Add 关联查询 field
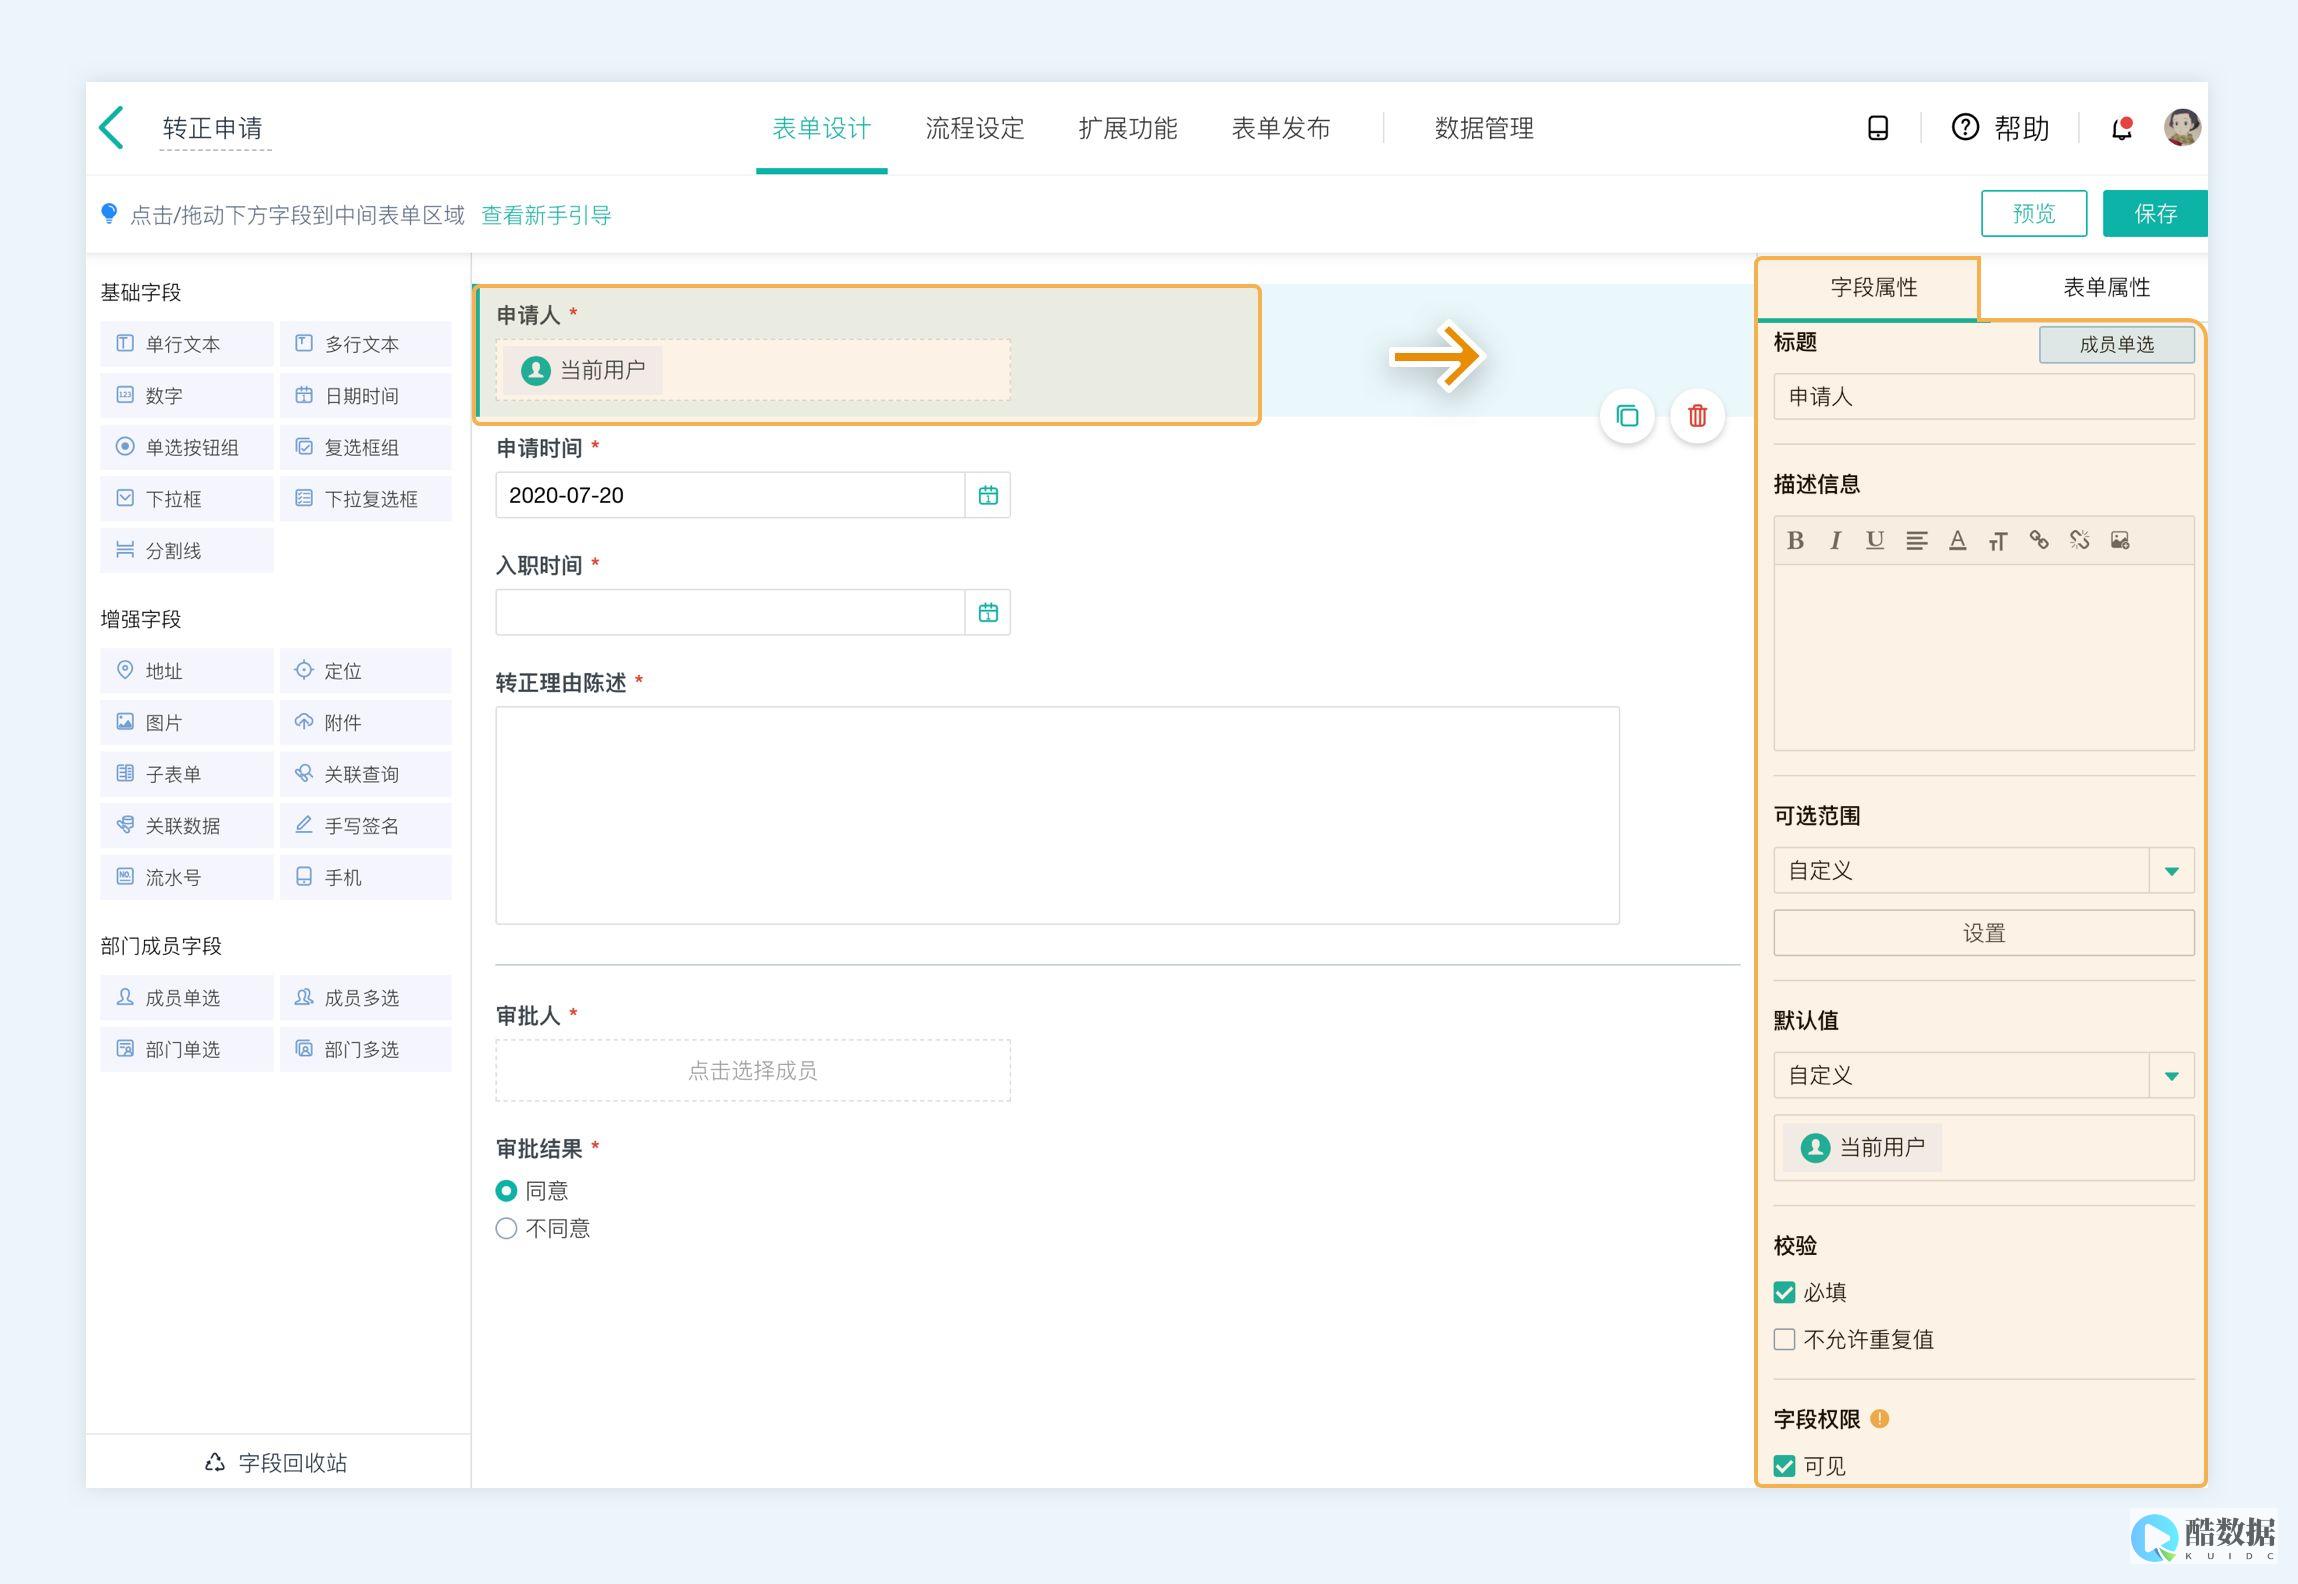The height and width of the screenshot is (1584, 2298). click(365, 774)
